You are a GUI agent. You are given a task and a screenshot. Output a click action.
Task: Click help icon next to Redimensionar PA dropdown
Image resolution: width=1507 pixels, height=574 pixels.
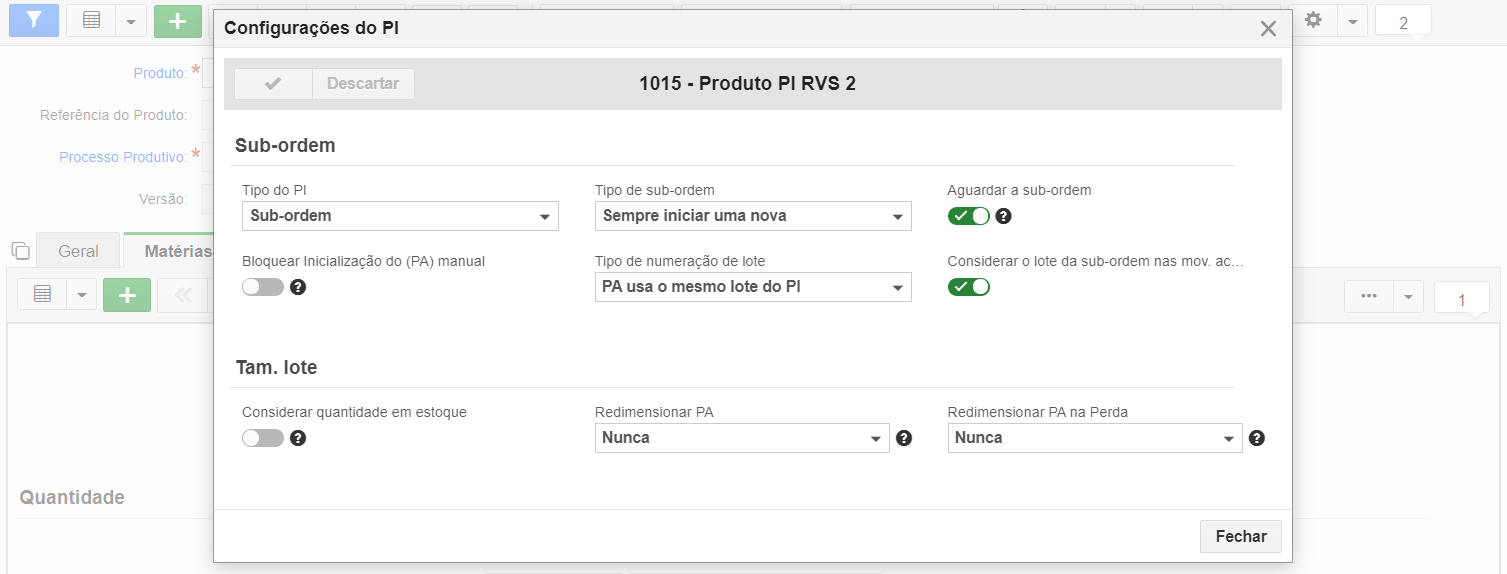coord(904,438)
